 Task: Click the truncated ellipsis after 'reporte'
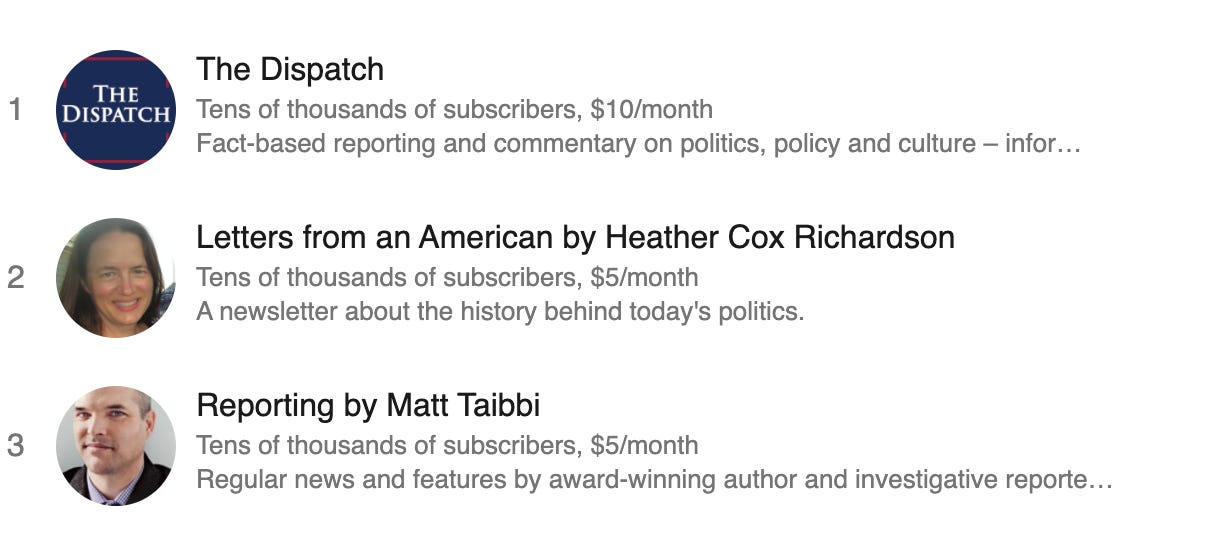tap(1102, 480)
